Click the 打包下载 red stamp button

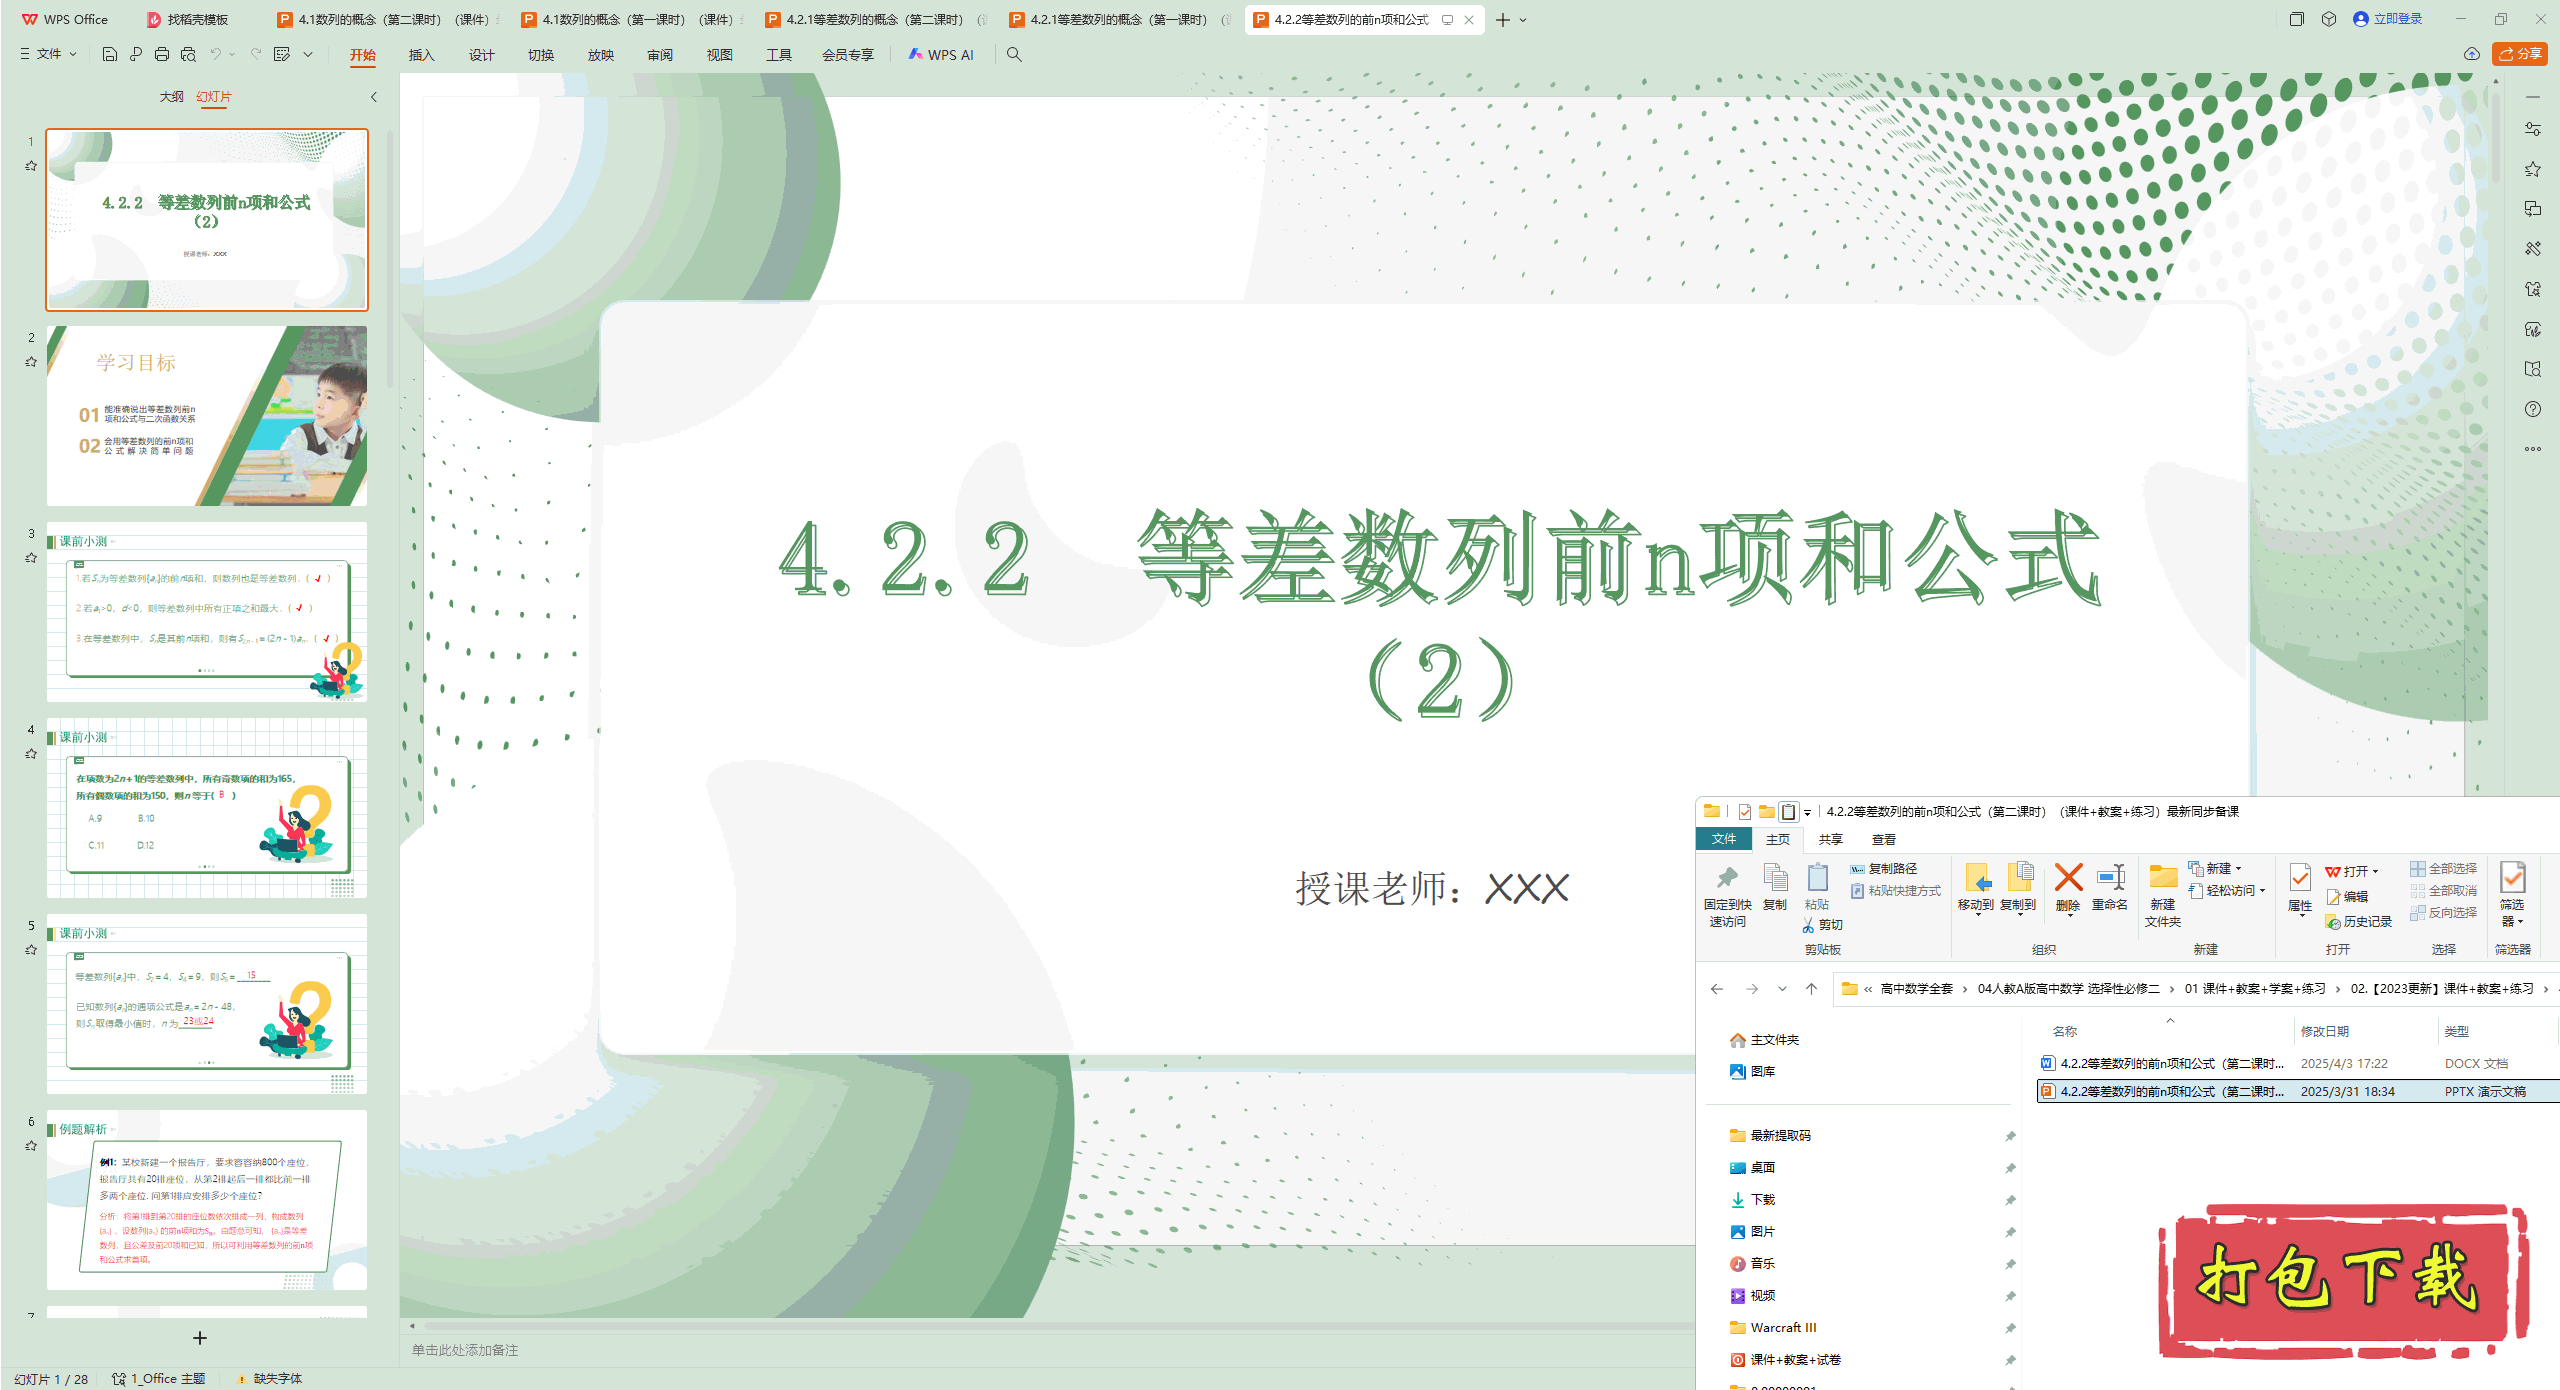pyautogui.click(x=2343, y=1280)
